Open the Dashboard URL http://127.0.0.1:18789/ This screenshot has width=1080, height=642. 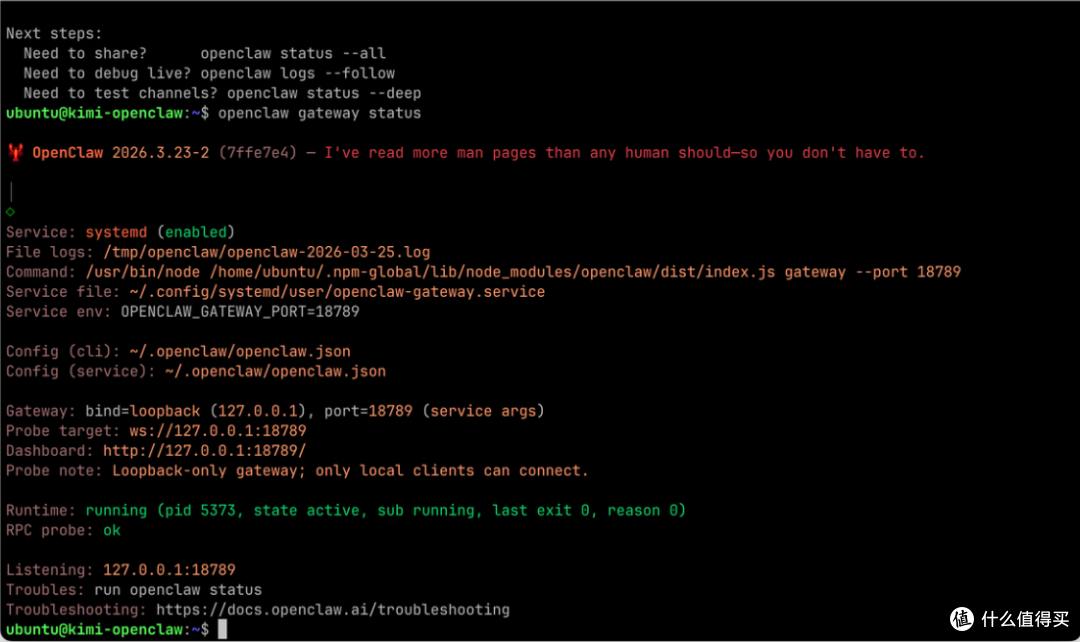coord(205,451)
